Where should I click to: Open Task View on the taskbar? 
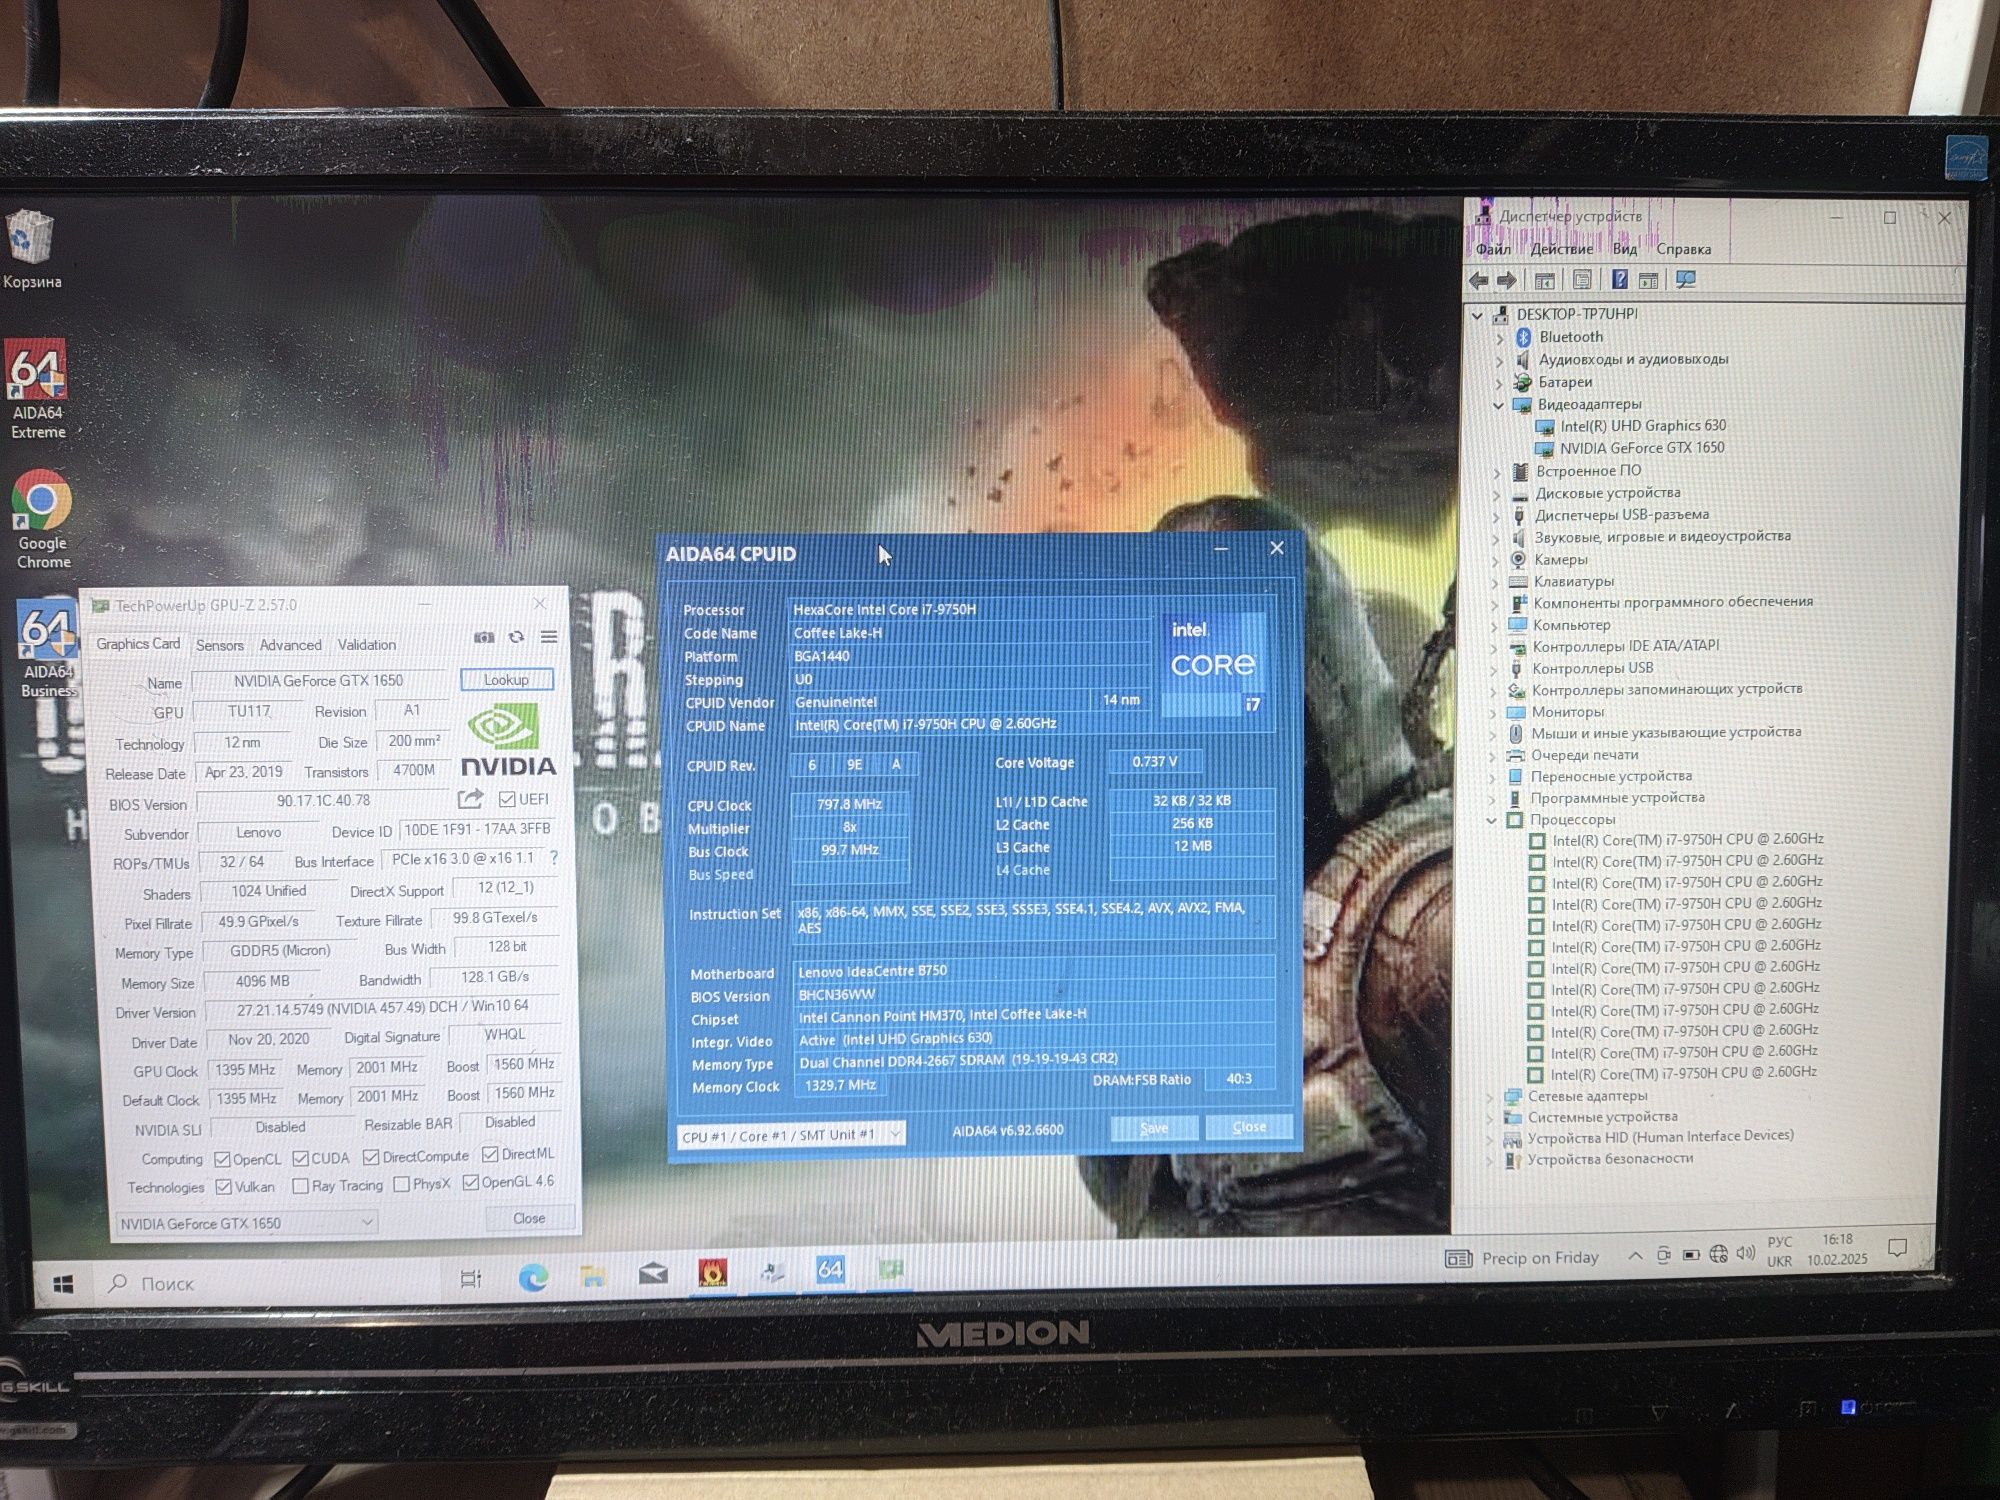pos(470,1279)
